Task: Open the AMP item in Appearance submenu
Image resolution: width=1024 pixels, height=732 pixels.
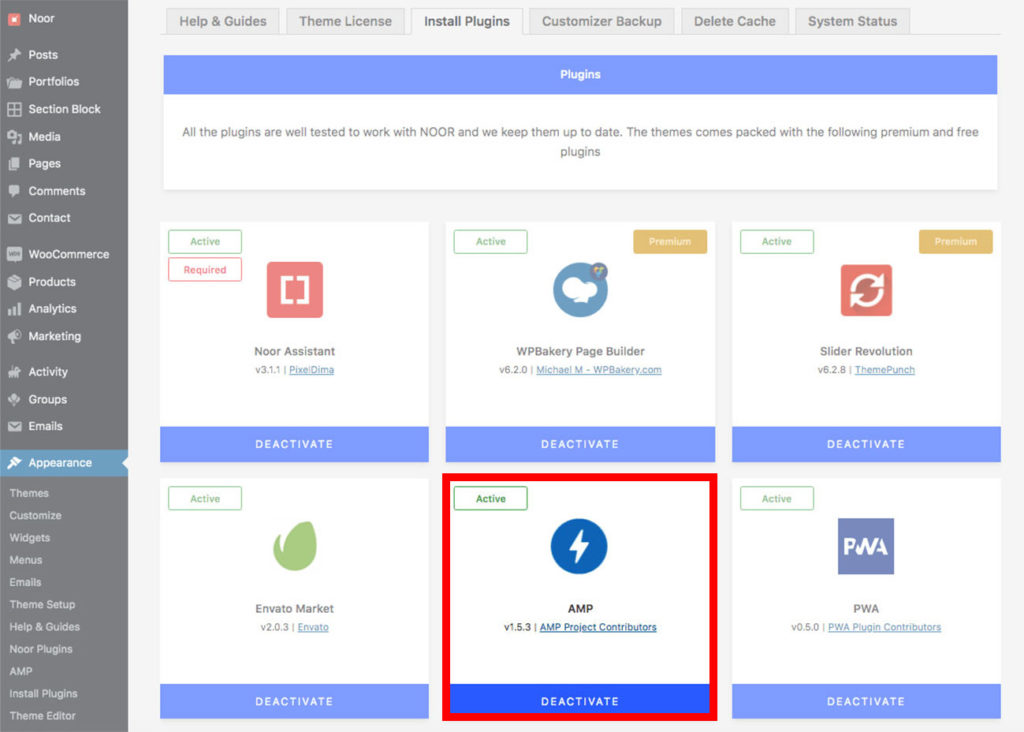Action: [21, 671]
